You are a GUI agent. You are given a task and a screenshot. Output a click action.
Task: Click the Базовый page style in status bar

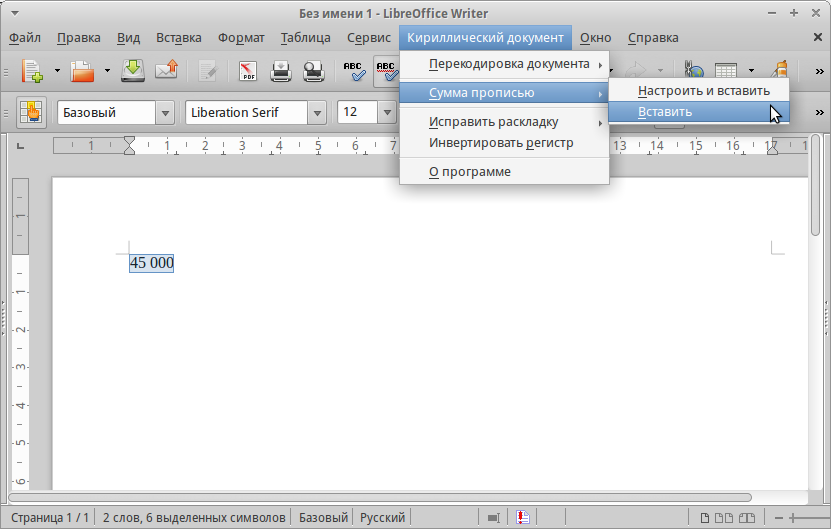coord(323,517)
